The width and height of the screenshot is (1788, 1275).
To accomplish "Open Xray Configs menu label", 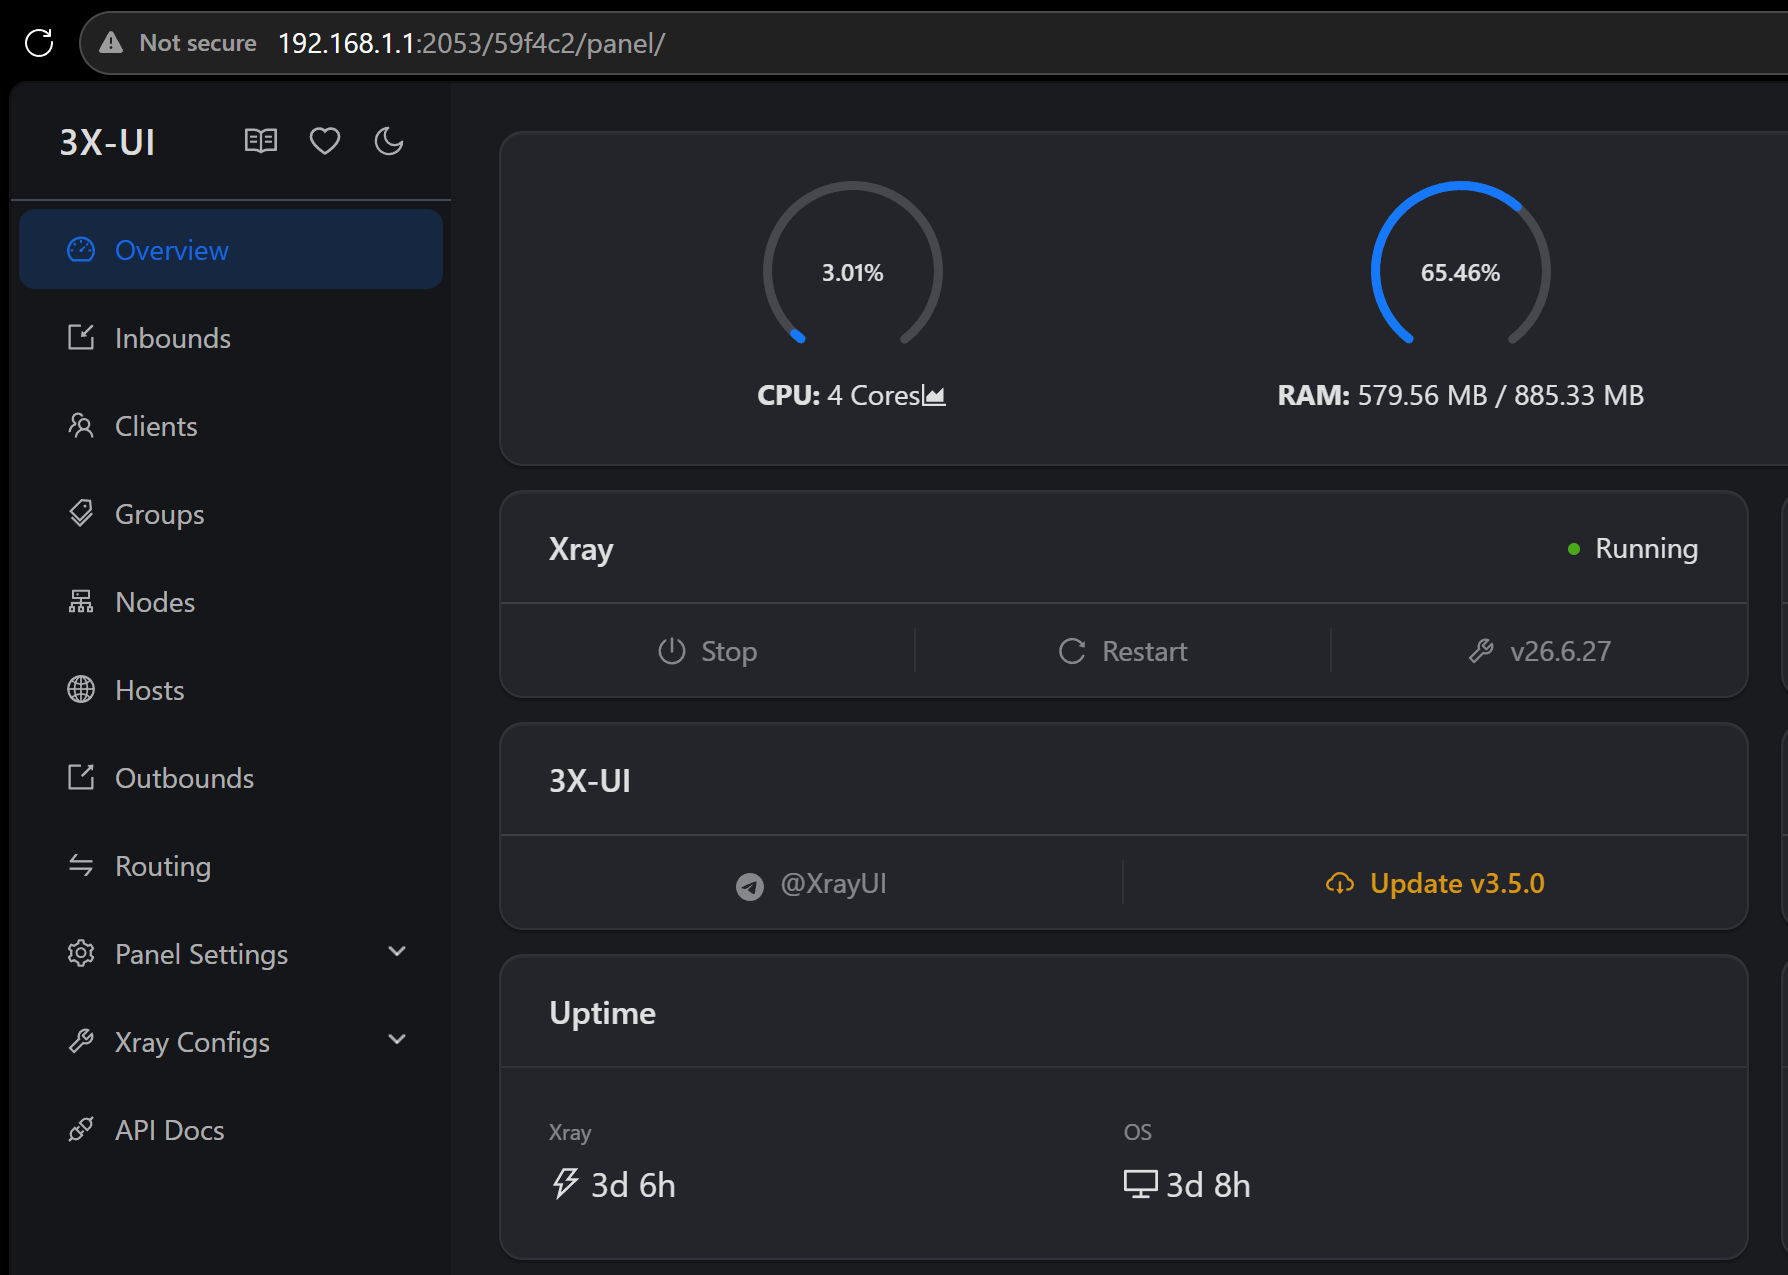I will pyautogui.click(x=192, y=1042).
